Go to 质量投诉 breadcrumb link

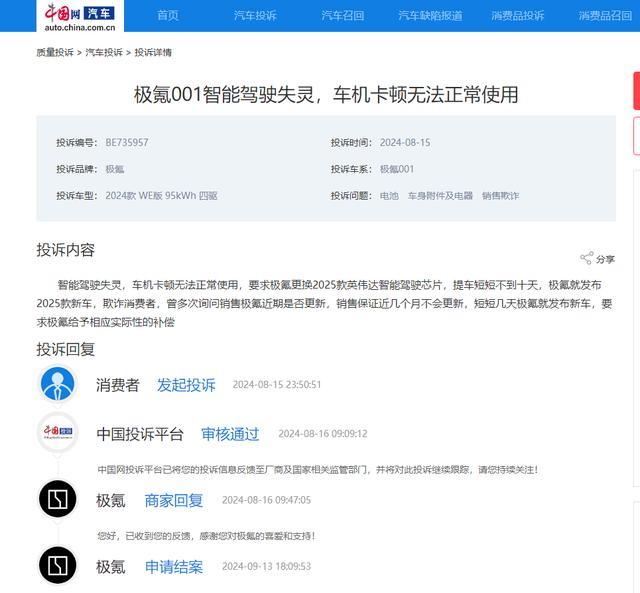pyautogui.click(x=55, y=52)
